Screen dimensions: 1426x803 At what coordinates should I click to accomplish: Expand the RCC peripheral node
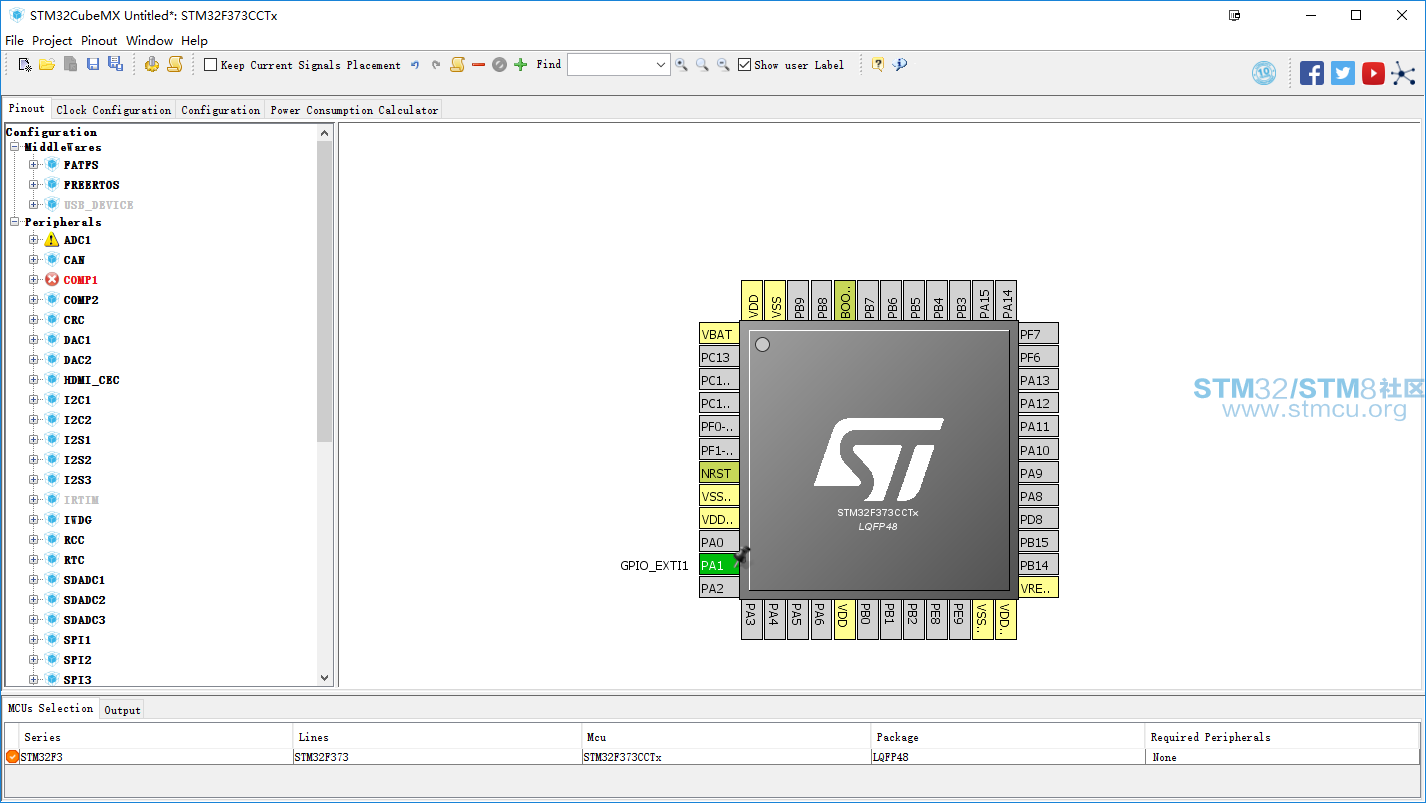[x=34, y=540]
